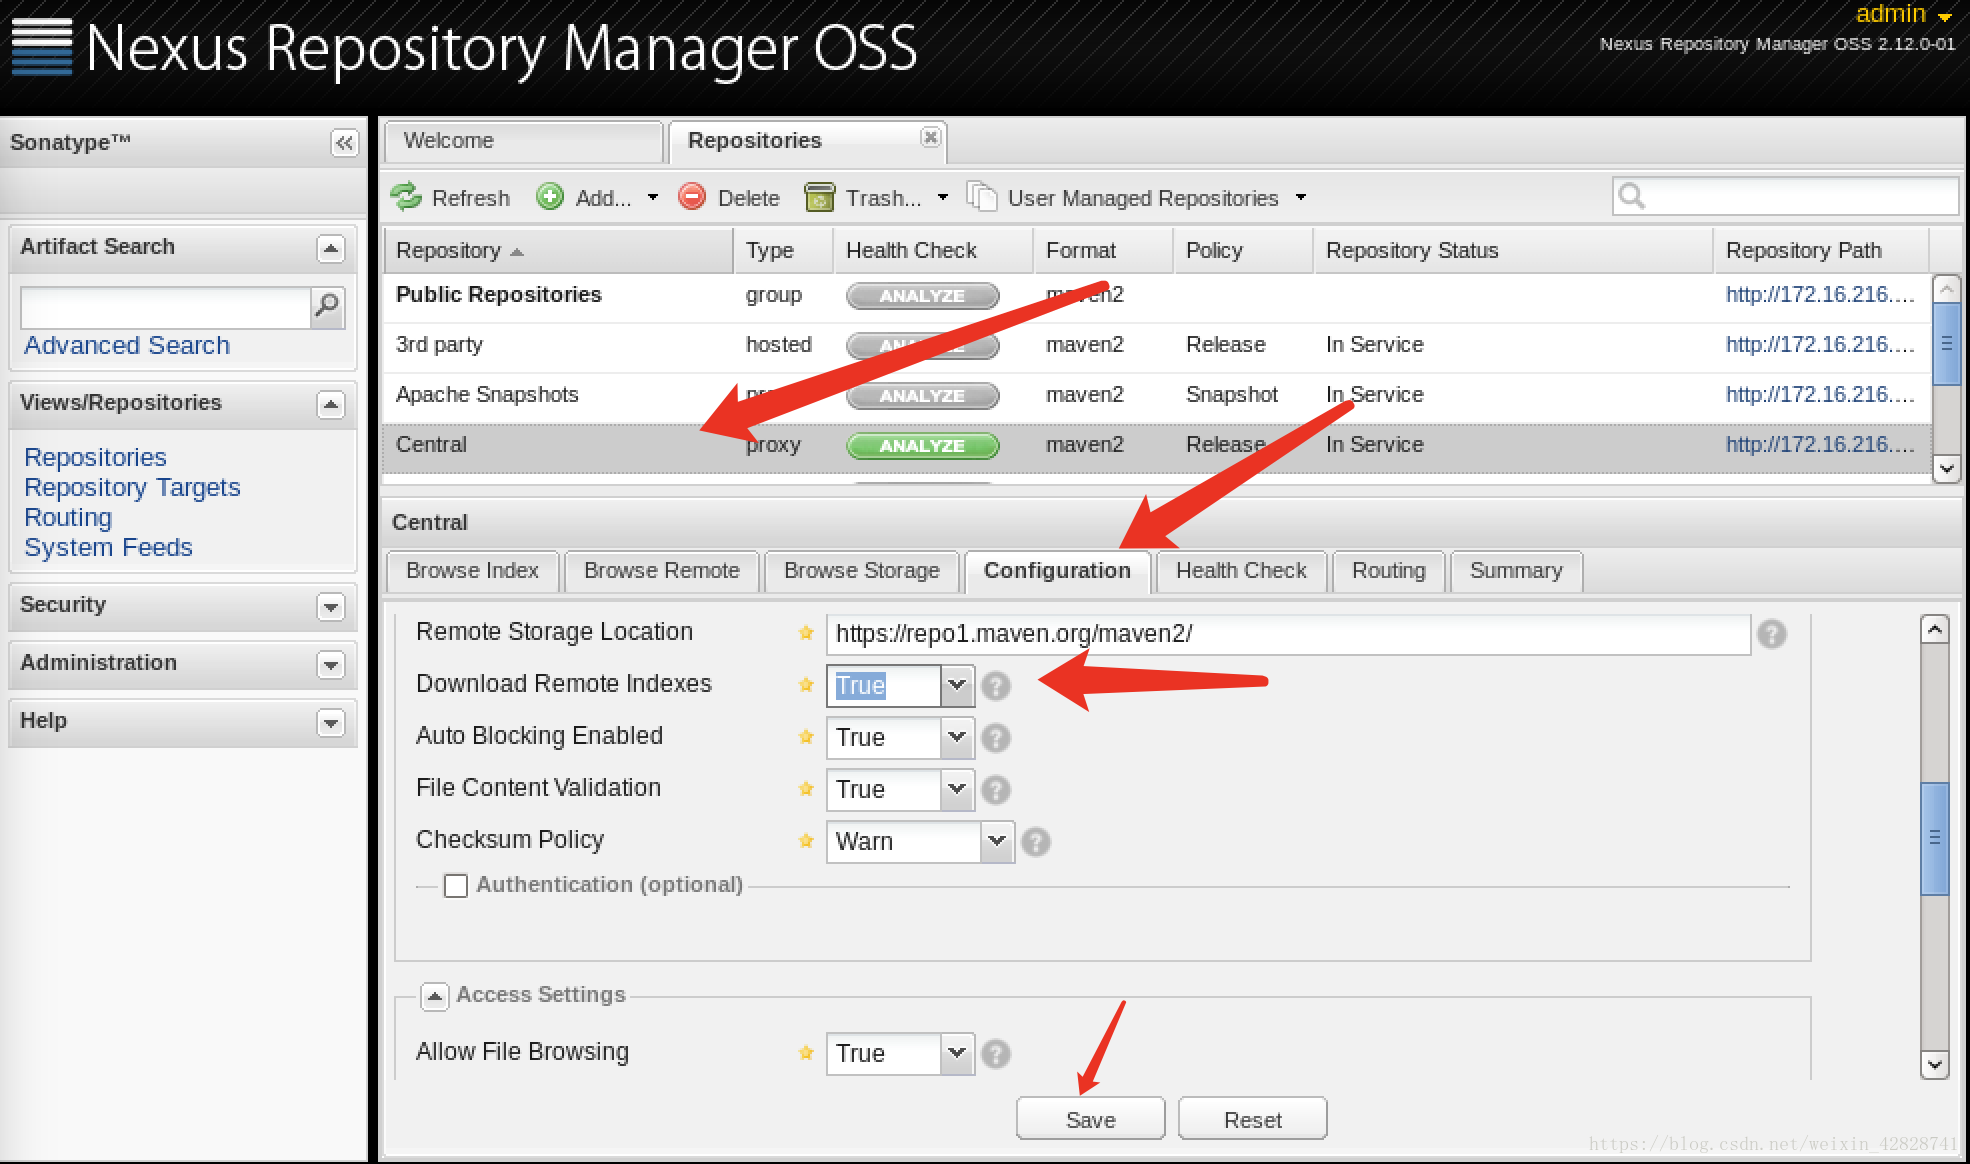
Task: Expand the Security panel
Action: (331, 606)
